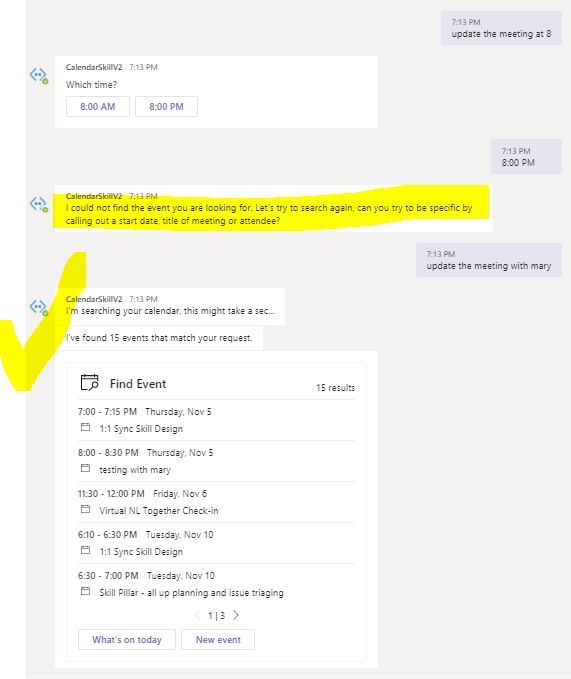The width and height of the screenshot is (571, 679).
Task: Click the sent '8:00 PM' user message bubble
Action: (x=526, y=157)
